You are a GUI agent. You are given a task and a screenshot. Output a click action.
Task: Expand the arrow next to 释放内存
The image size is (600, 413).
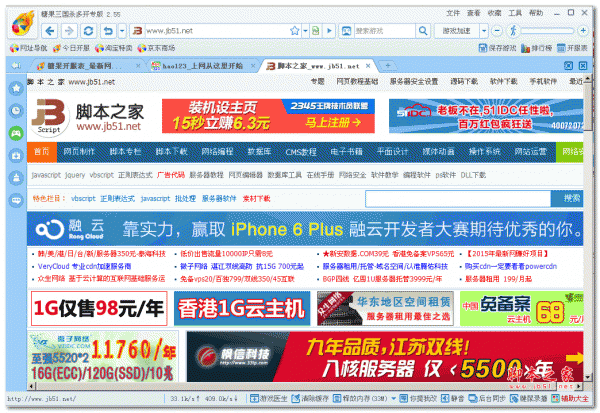(393, 399)
